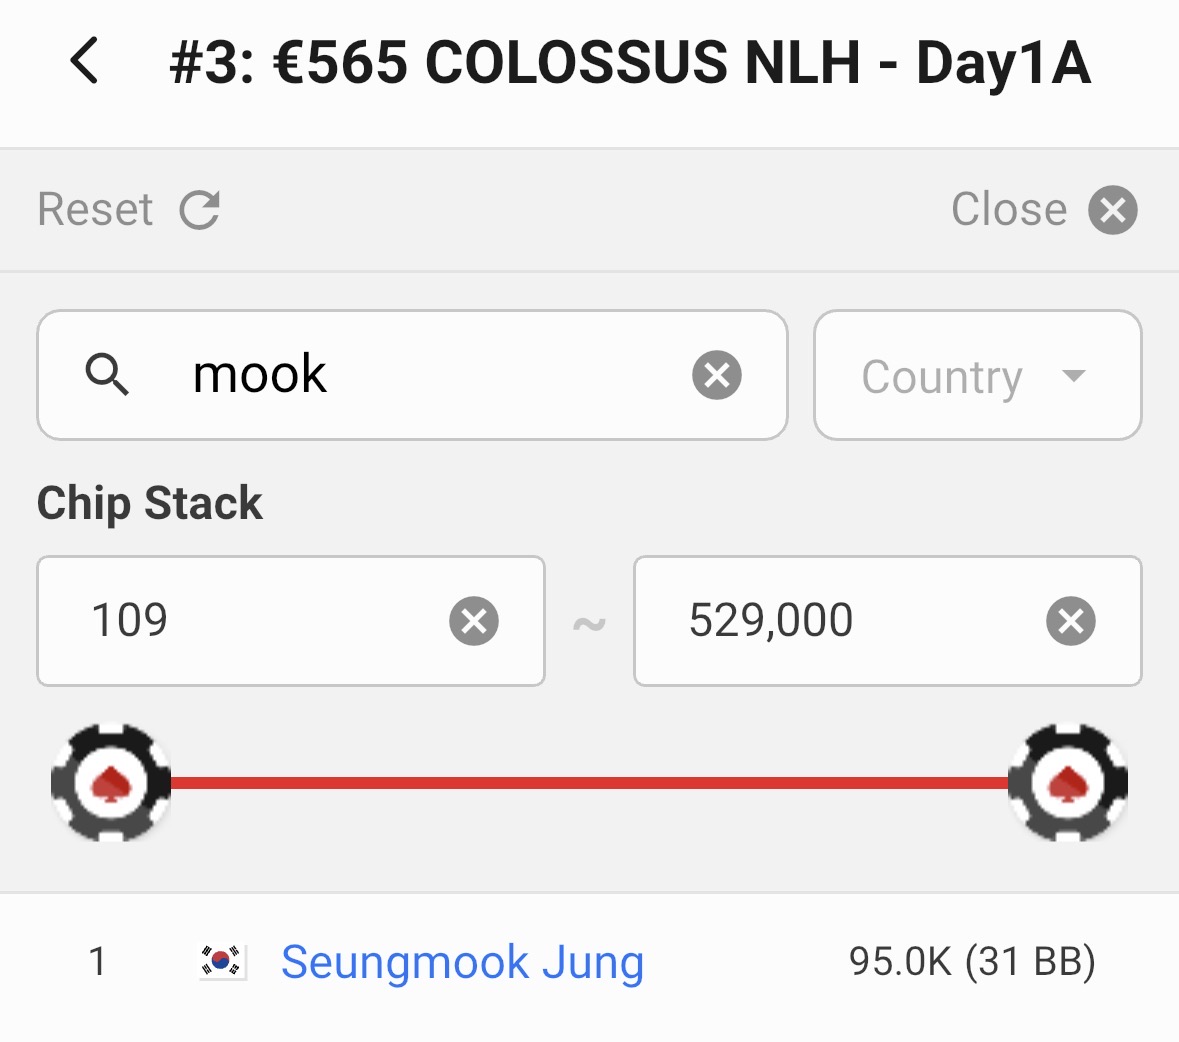Viewport: 1179px width, 1042px height.
Task: Click the left poker chip slider handle
Action: pos(111,782)
